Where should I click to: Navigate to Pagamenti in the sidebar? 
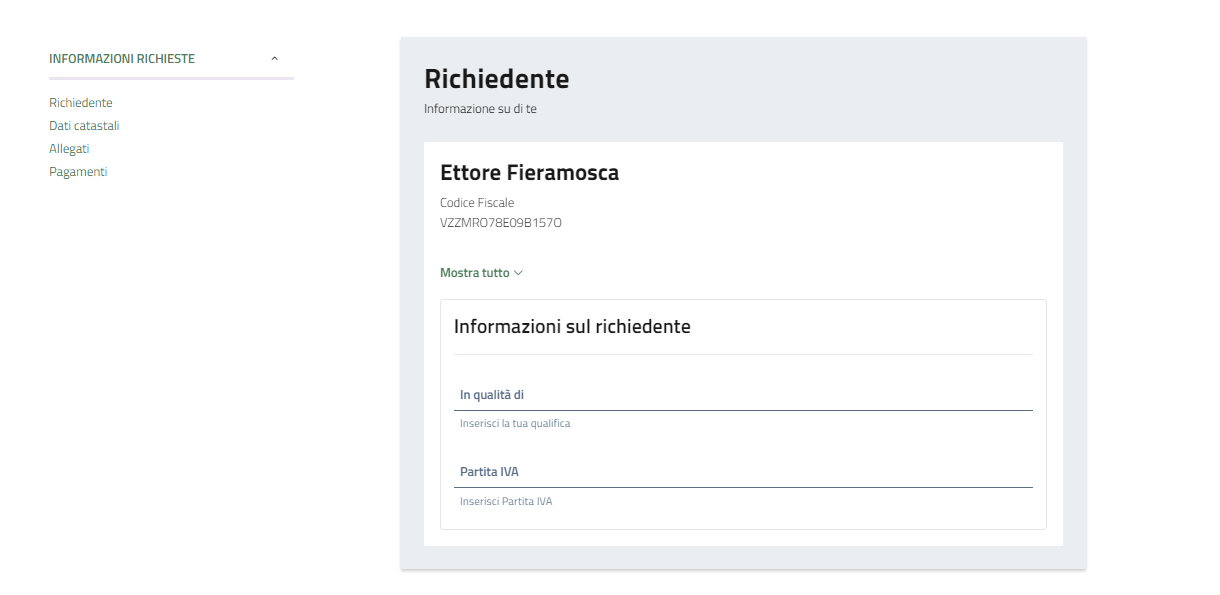pos(78,172)
